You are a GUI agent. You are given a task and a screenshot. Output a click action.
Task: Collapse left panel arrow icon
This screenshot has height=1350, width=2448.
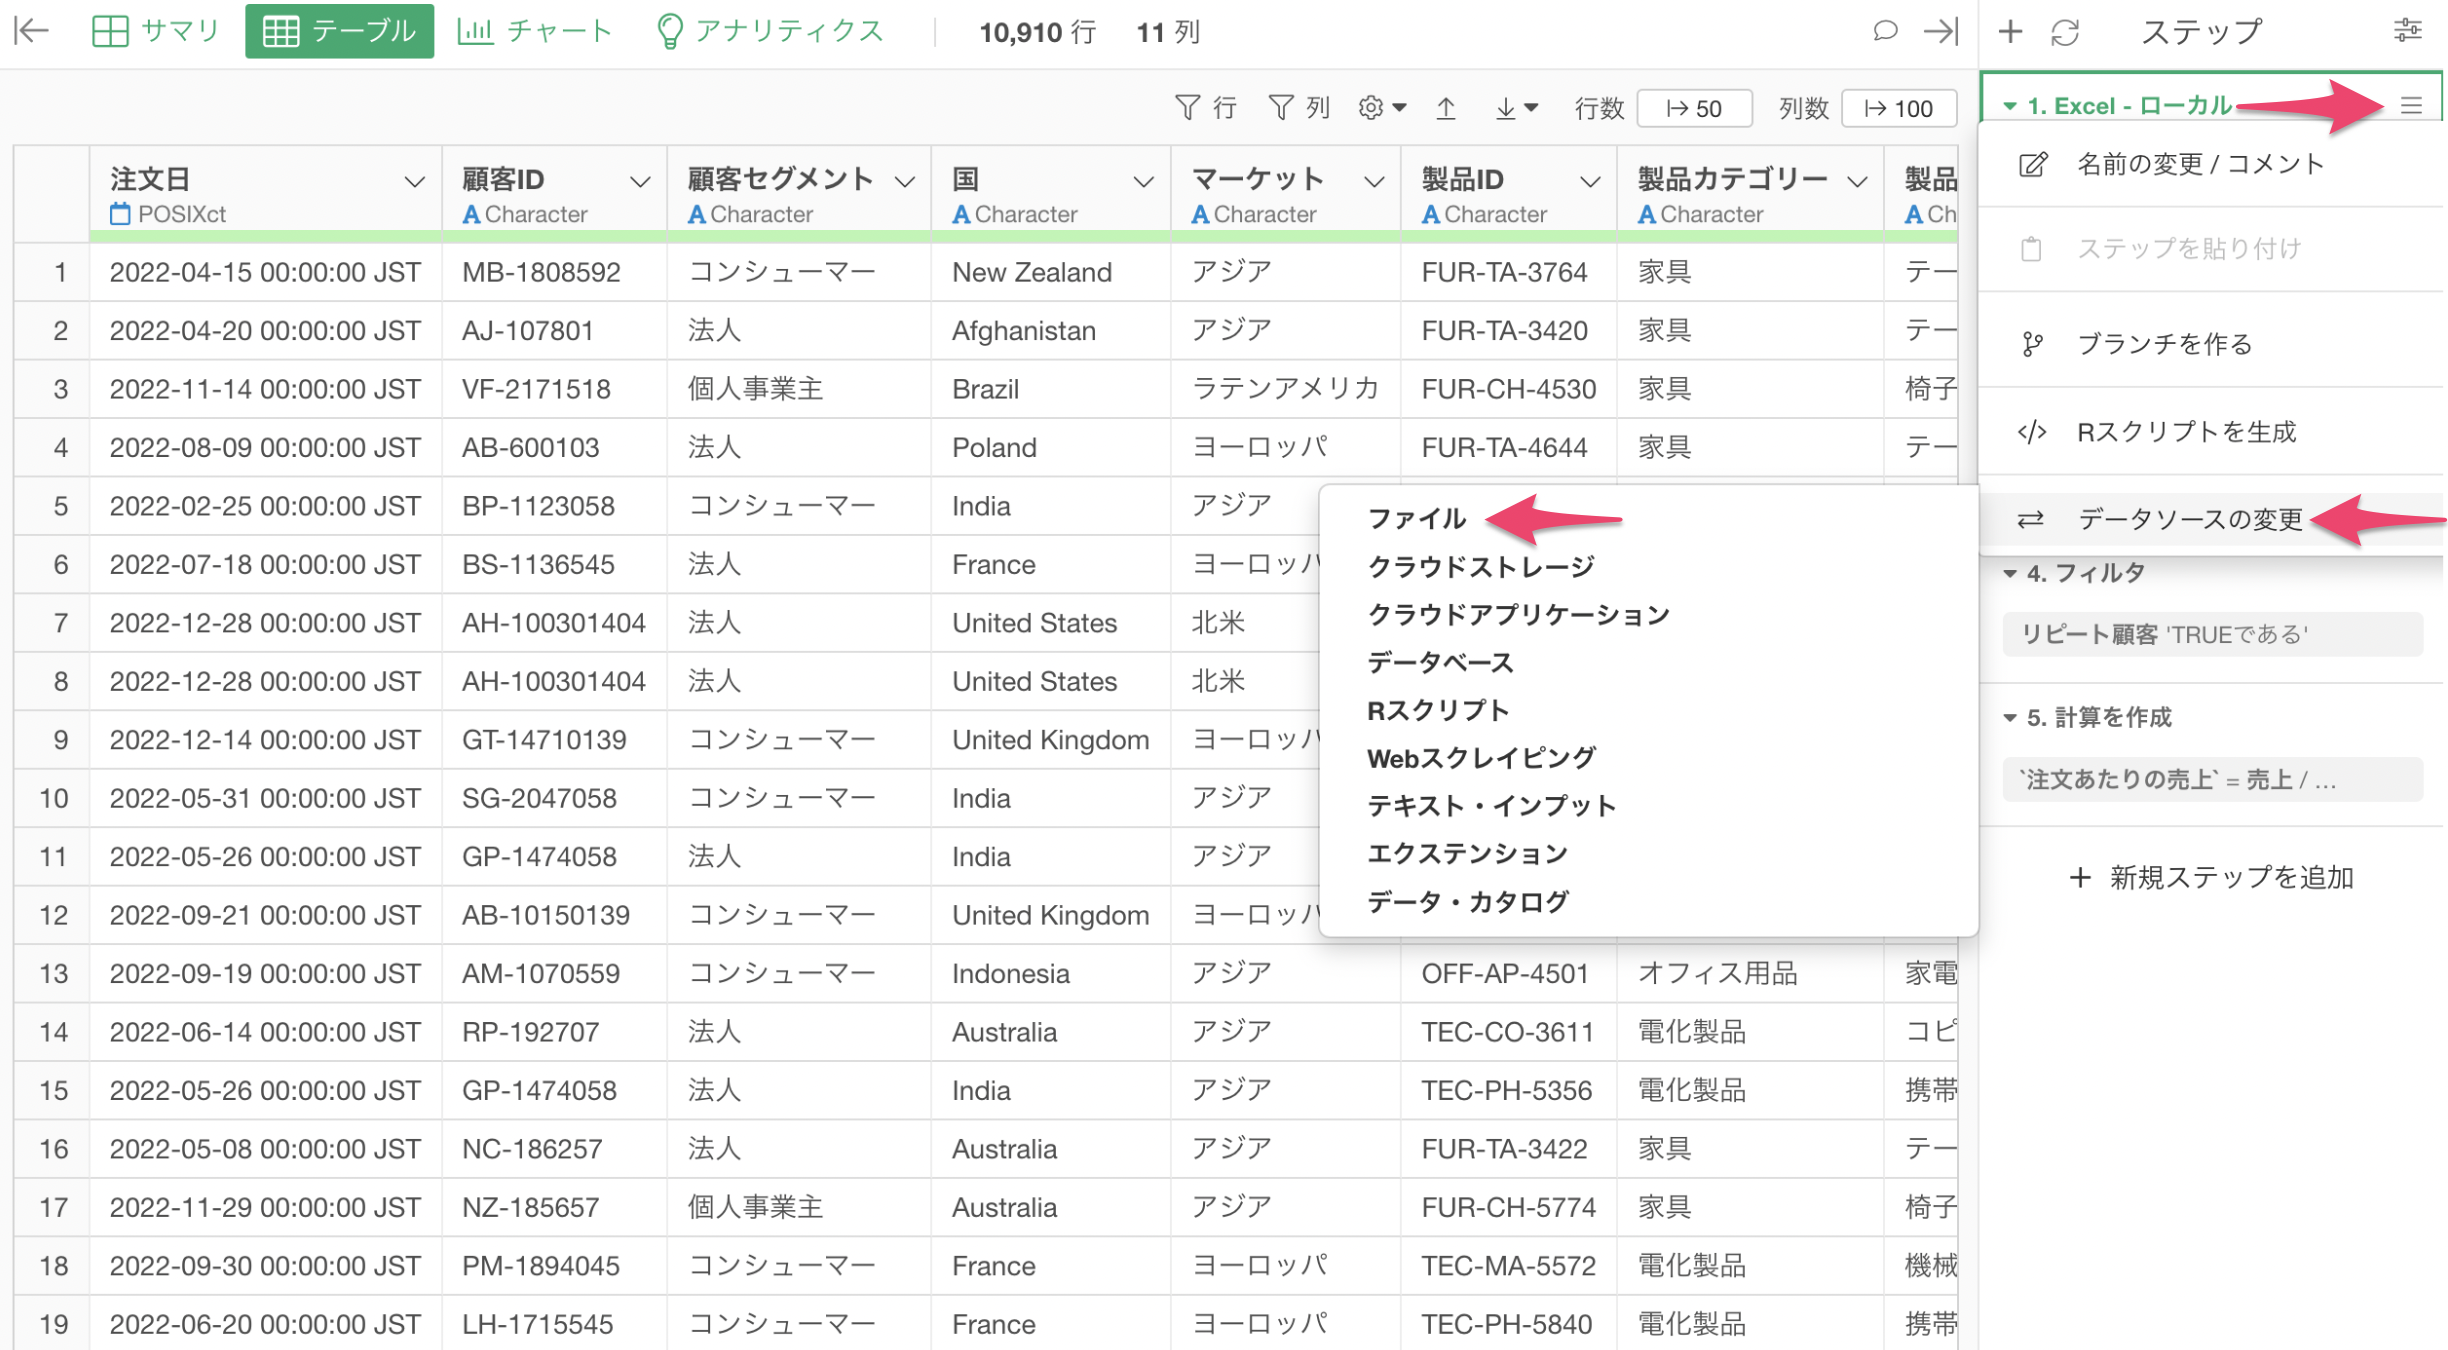click(x=32, y=31)
